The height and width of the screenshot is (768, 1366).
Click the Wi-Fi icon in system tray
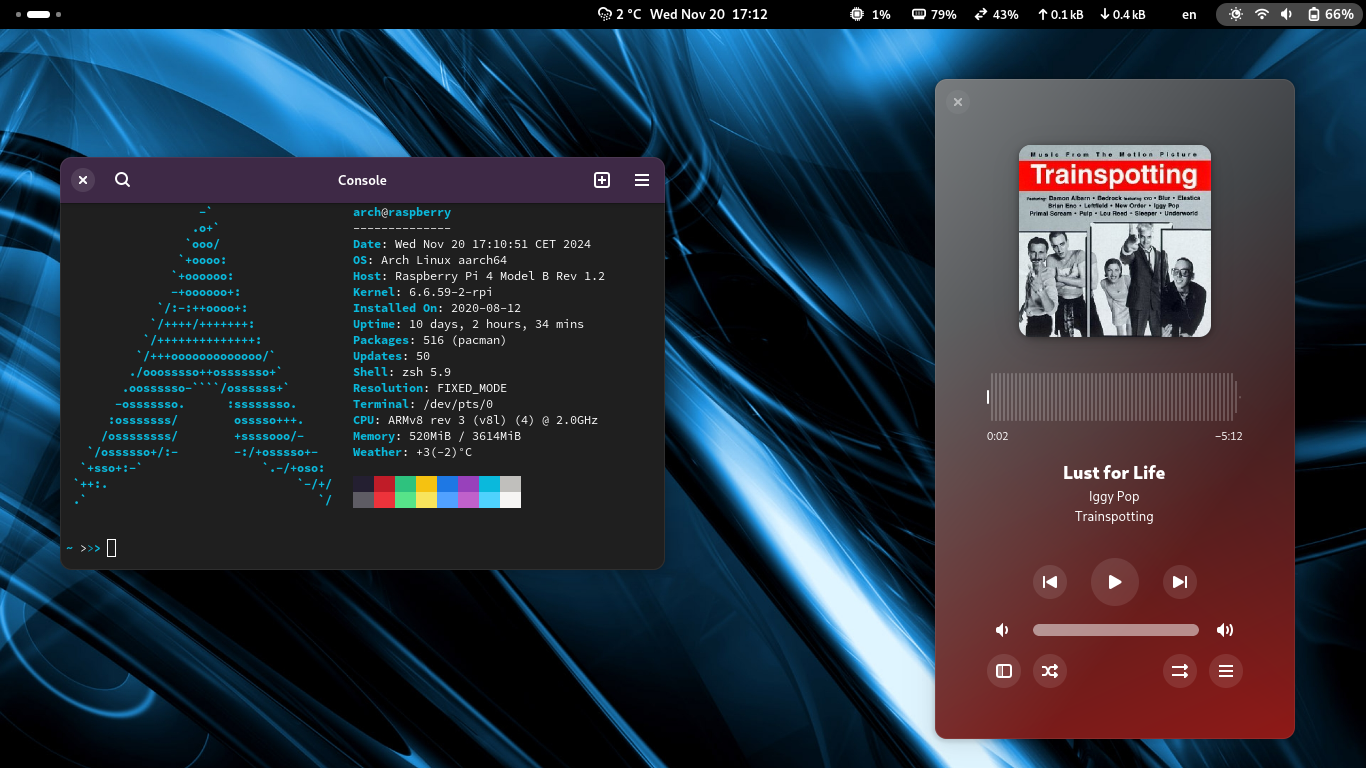pyautogui.click(x=1262, y=14)
